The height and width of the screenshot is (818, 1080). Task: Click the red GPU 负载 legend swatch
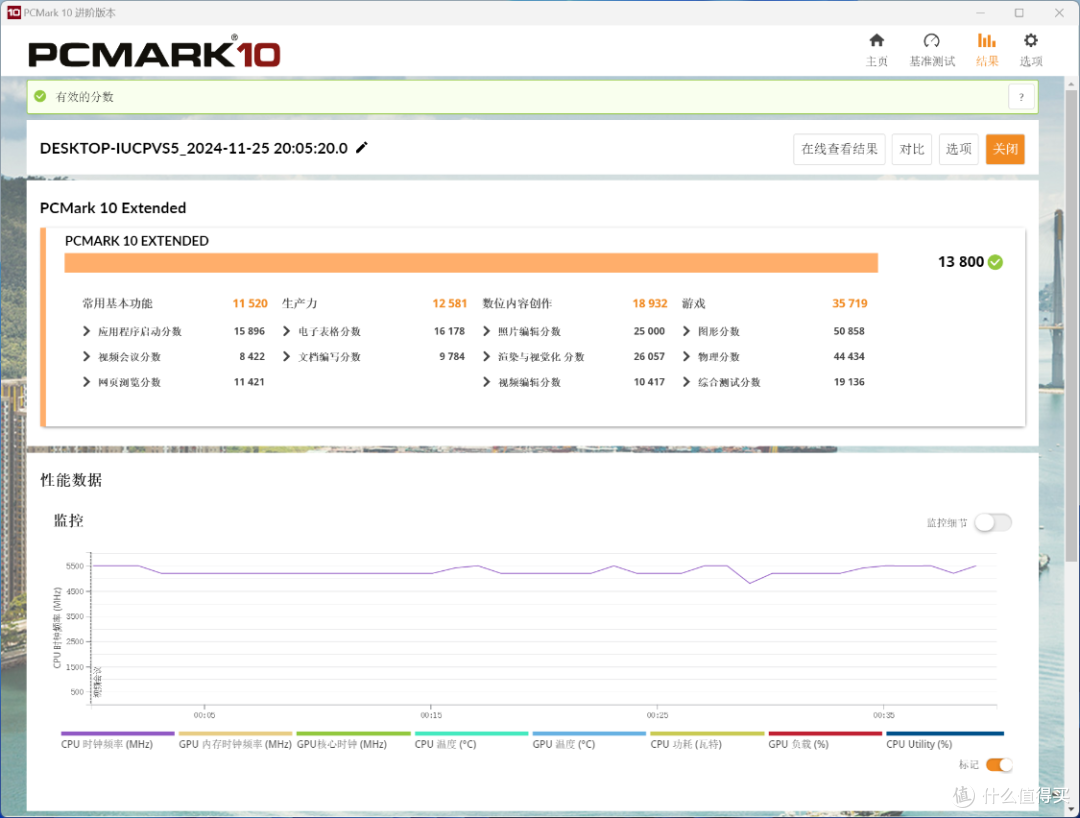click(x=825, y=733)
